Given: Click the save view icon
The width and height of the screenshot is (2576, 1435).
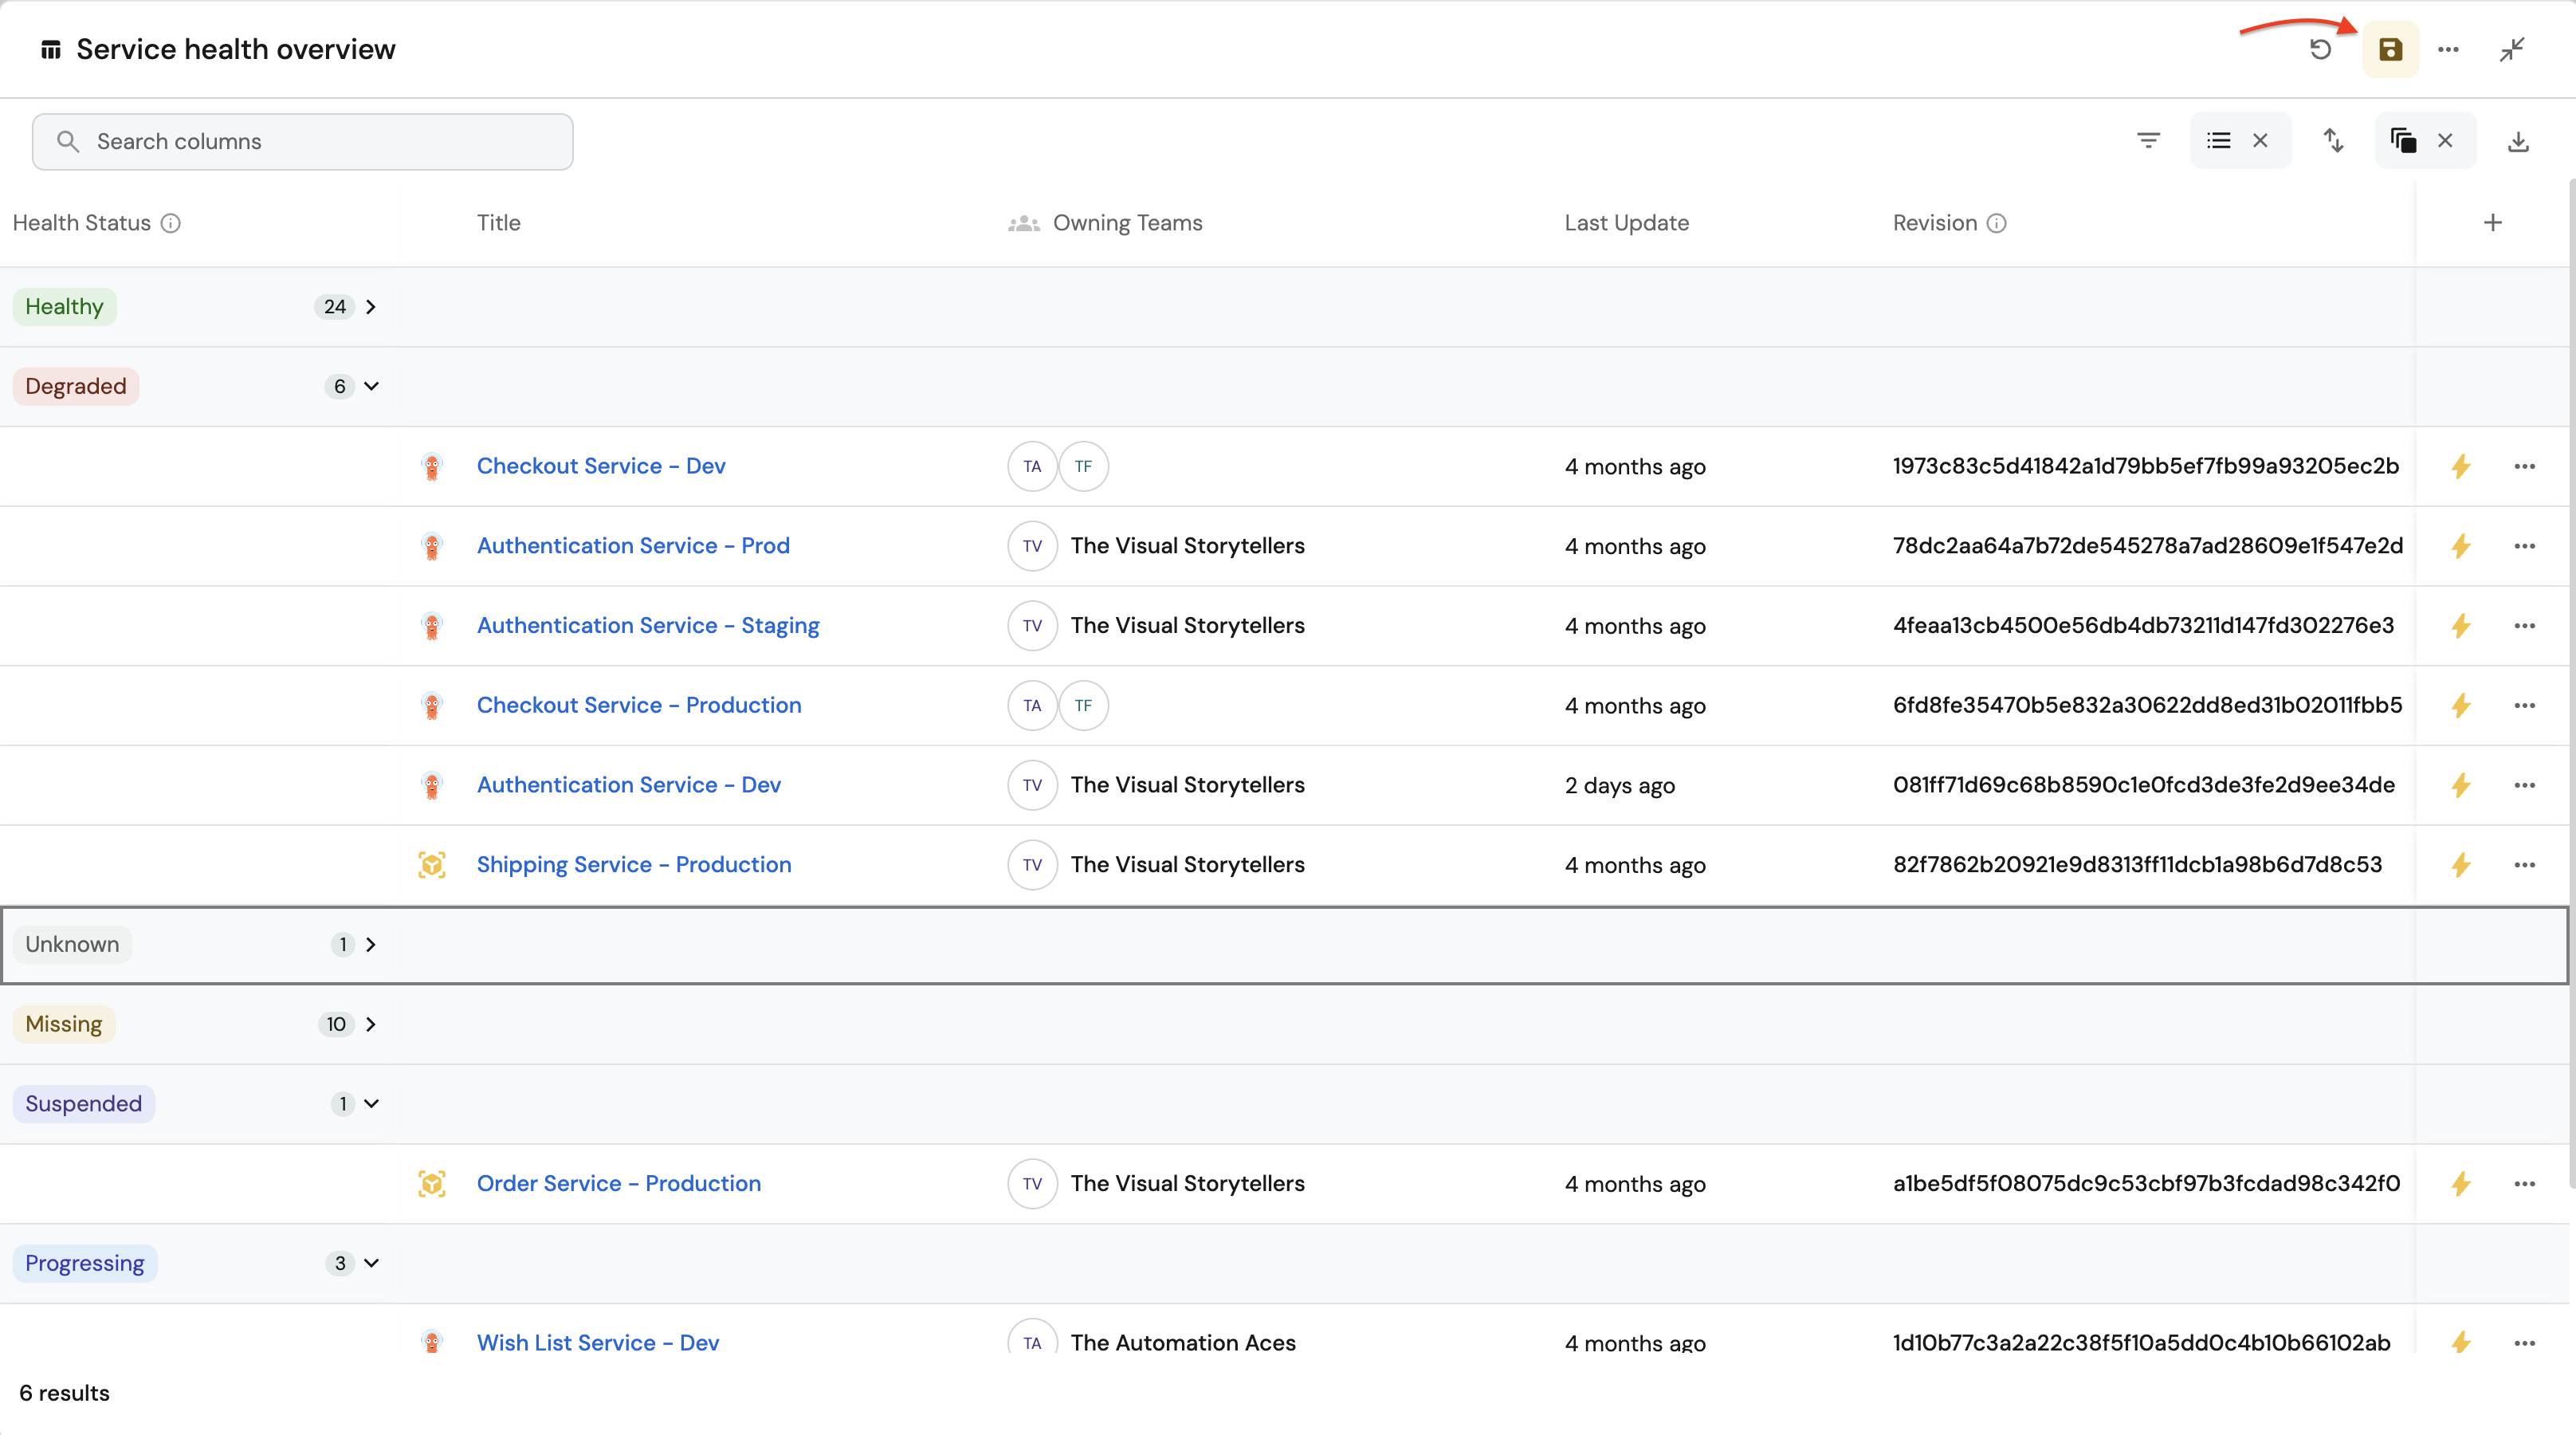Looking at the screenshot, I should pos(2390,49).
